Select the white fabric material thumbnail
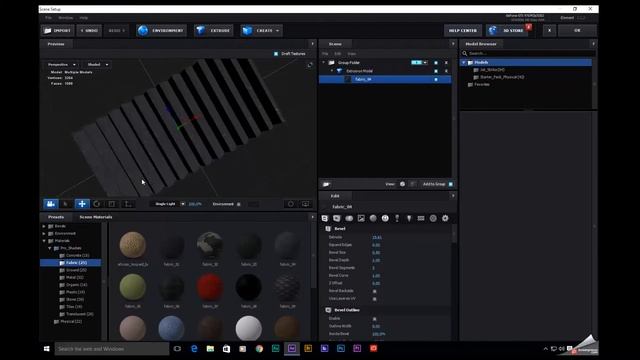Viewport: 640px width, 360px height. click(x=249, y=328)
